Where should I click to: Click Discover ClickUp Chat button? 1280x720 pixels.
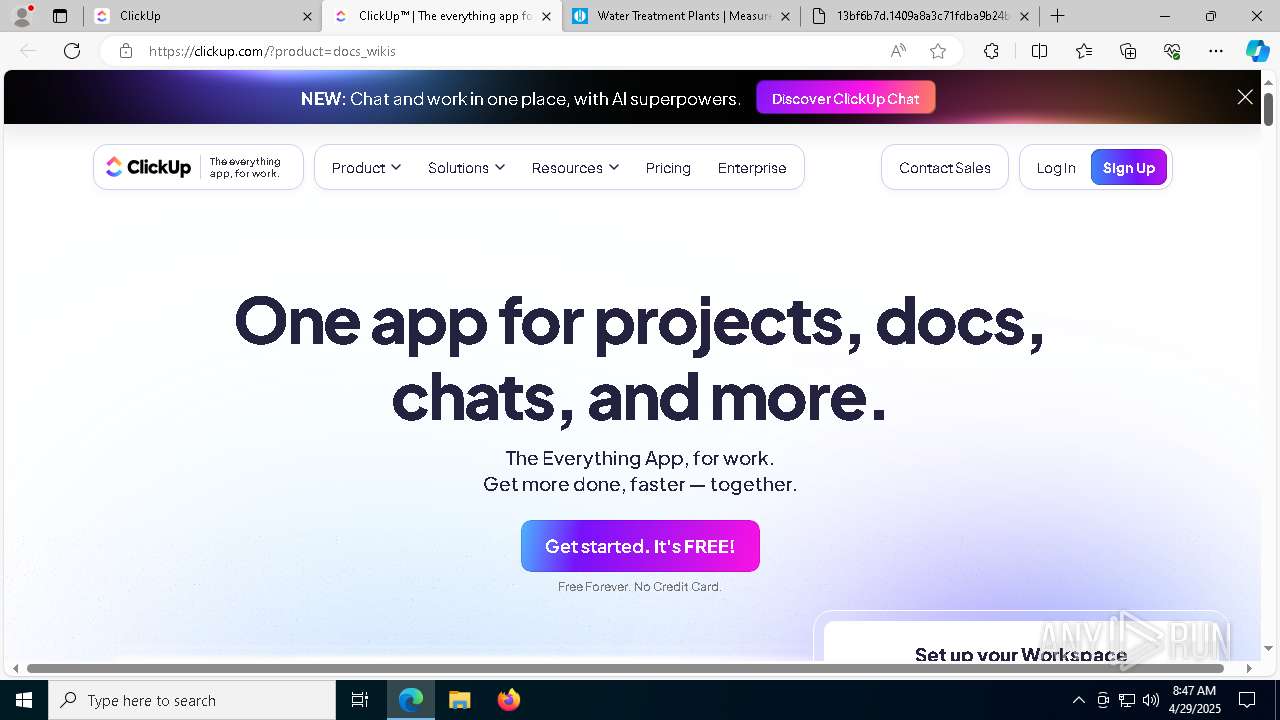[845, 98]
